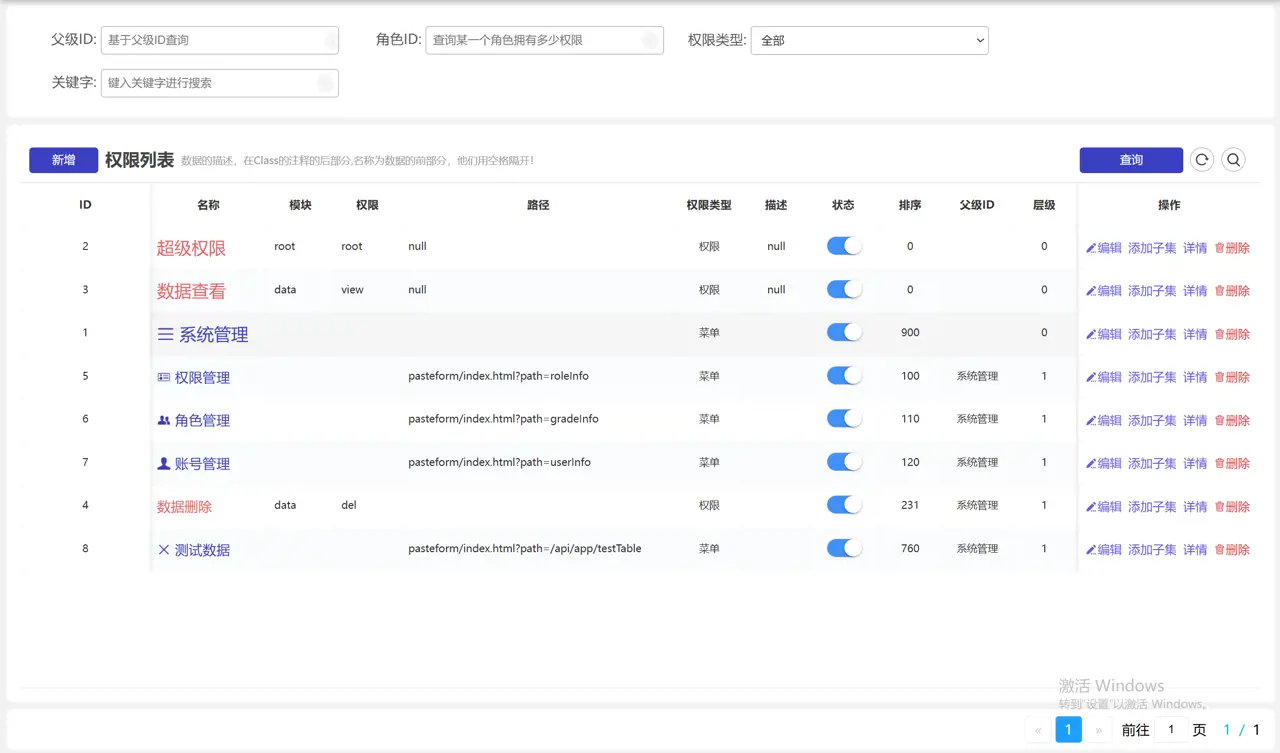
Task: Click the 超级权限 name cell
Action: 191,248
